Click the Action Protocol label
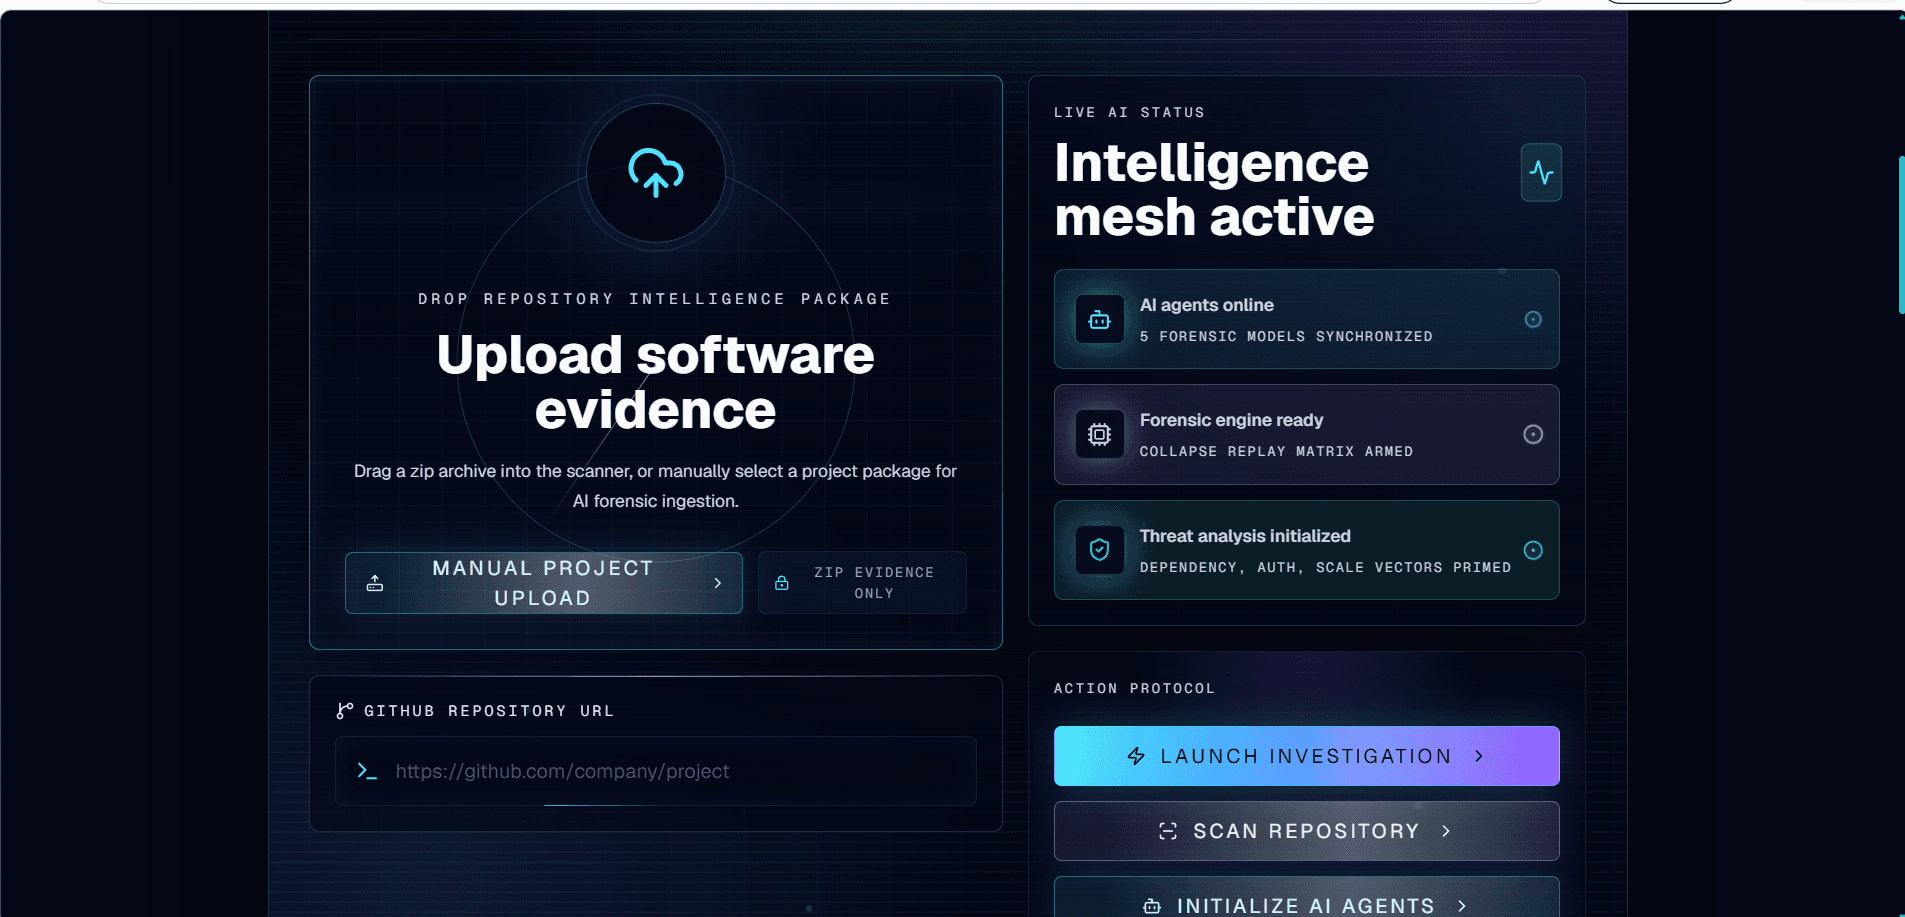This screenshot has height=917, width=1905. click(x=1134, y=689)
